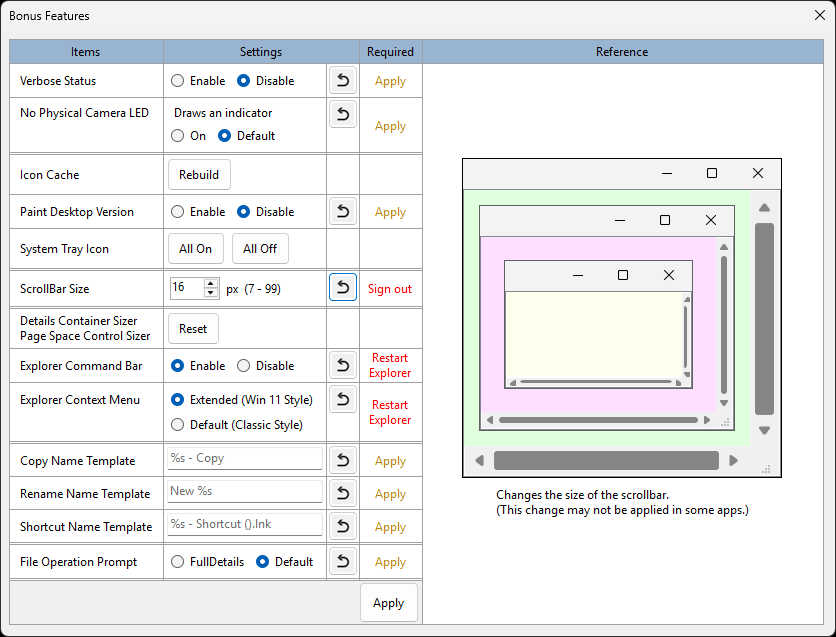Click the undo icon for No Physical Camera LED
The height and width of the screenshot is (637, 836).
(343, 114)
